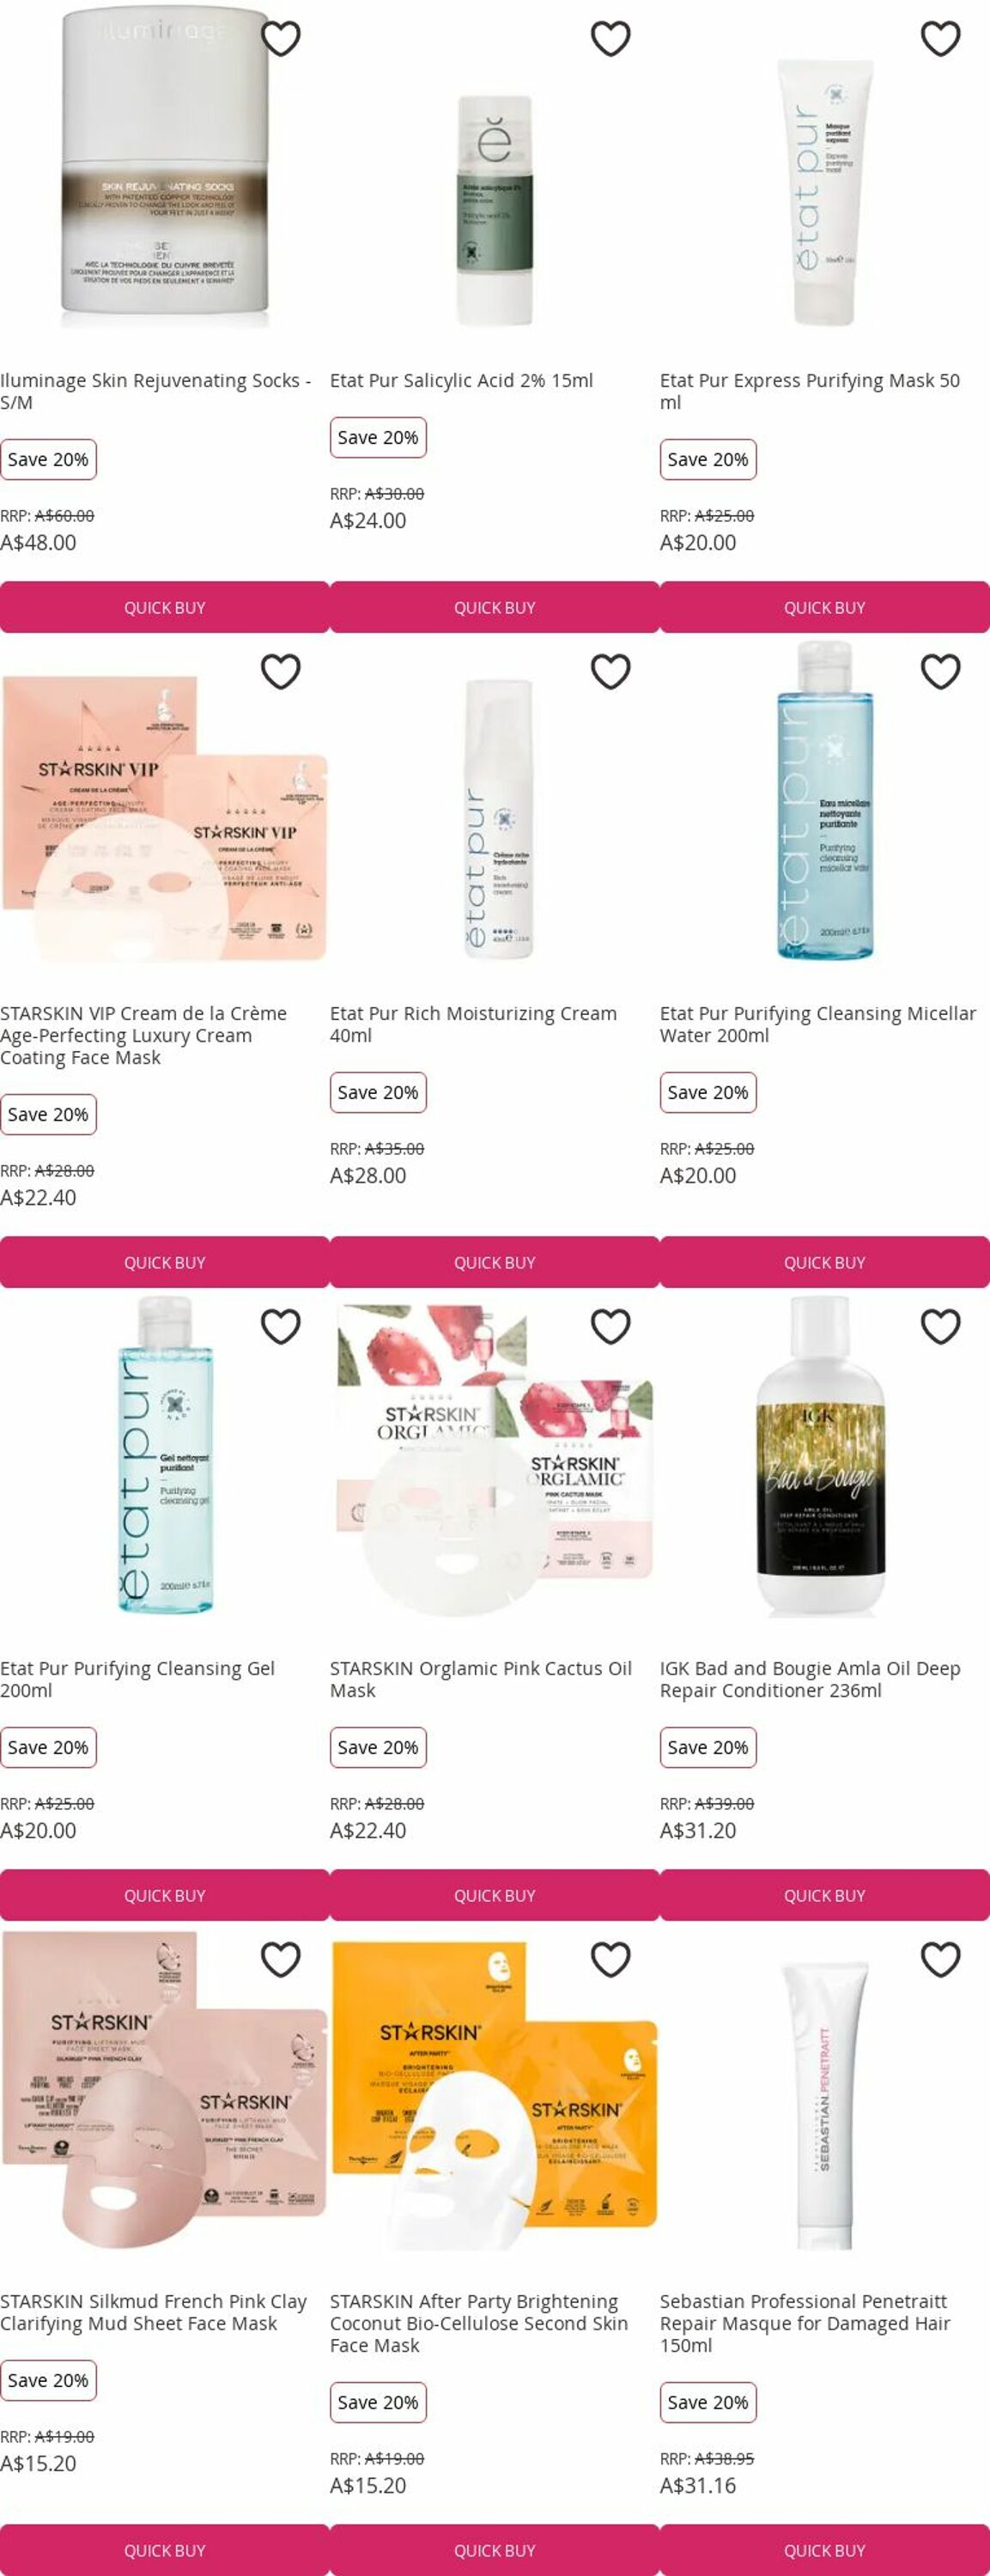Heart the STARSKIN Silkmud French Pink Clay mask
Screen dimensions: 990x2576
coord(281,1960)
